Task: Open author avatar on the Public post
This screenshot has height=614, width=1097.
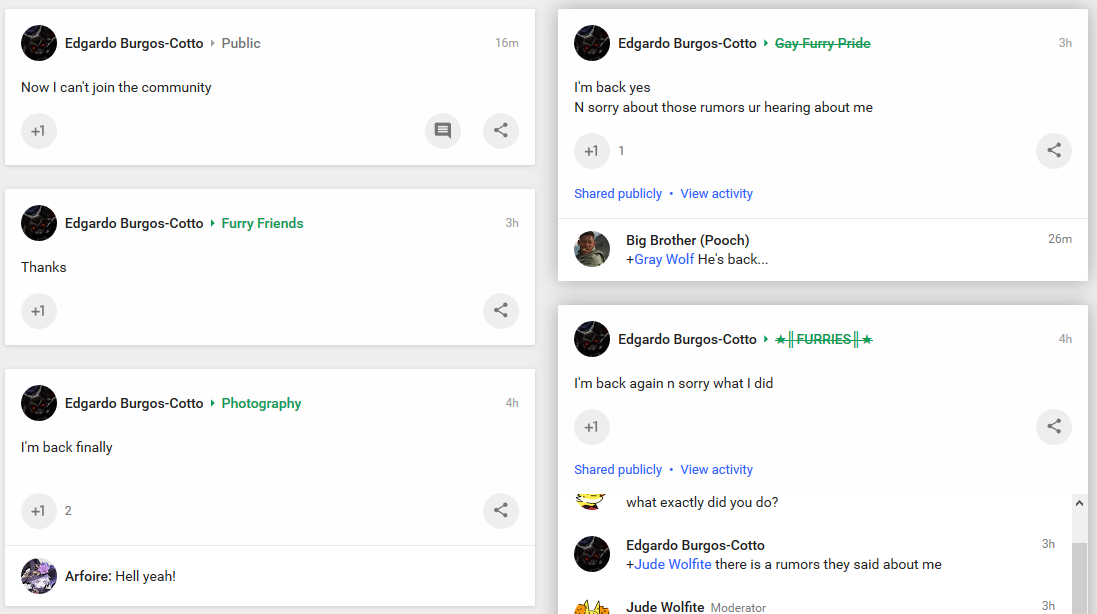Action: coord(39,43)
